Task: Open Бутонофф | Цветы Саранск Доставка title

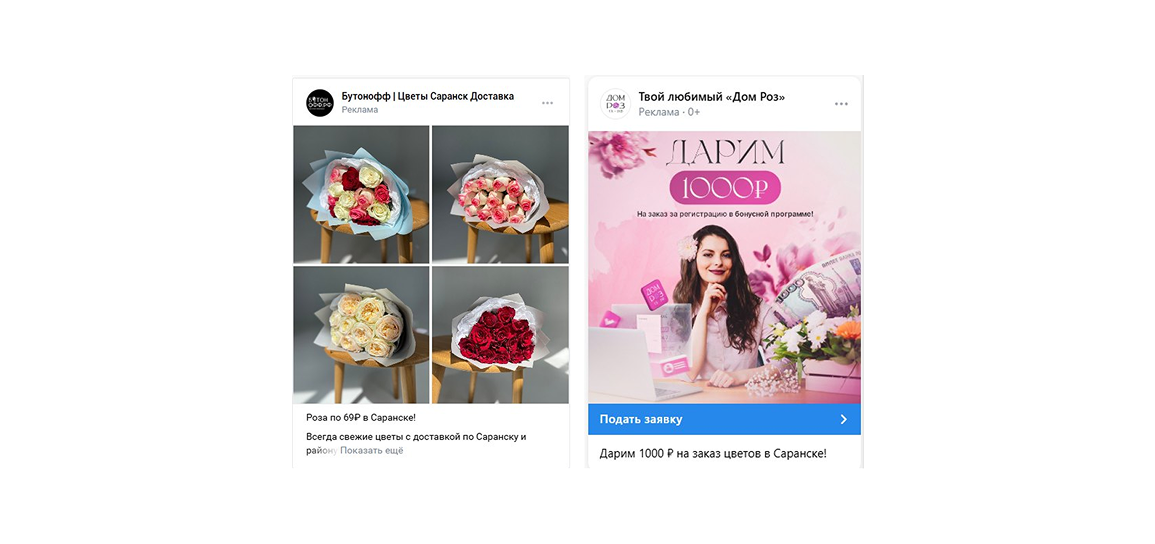Action: (x=427, y=96)
